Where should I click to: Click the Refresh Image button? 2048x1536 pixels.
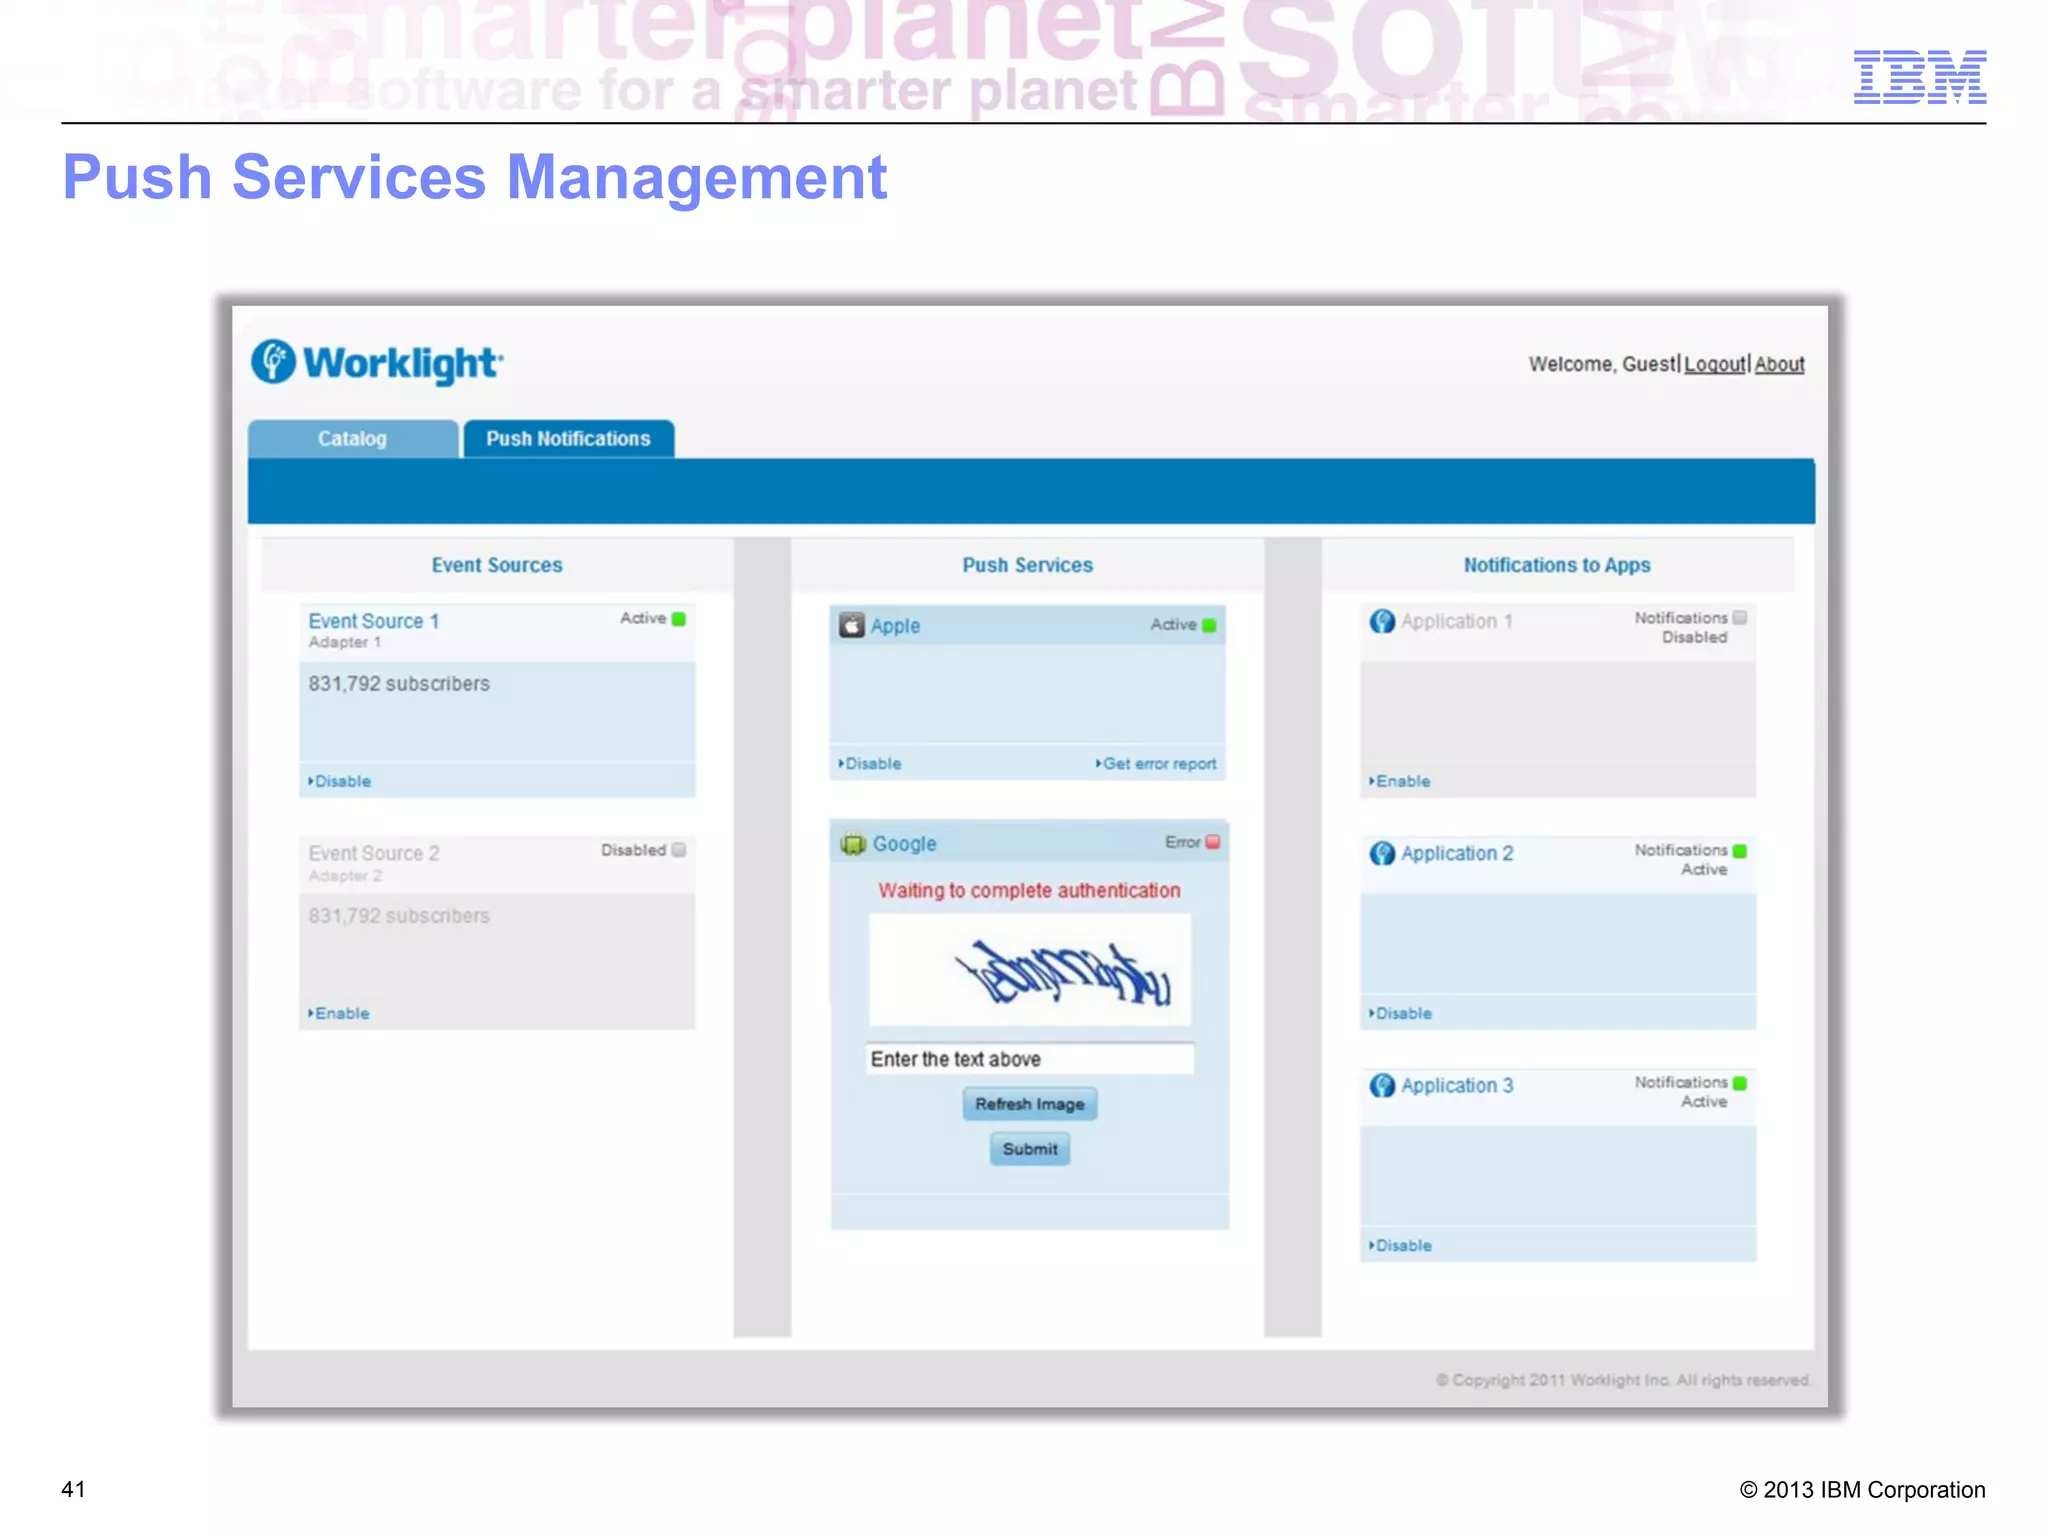point(1030,1104)
